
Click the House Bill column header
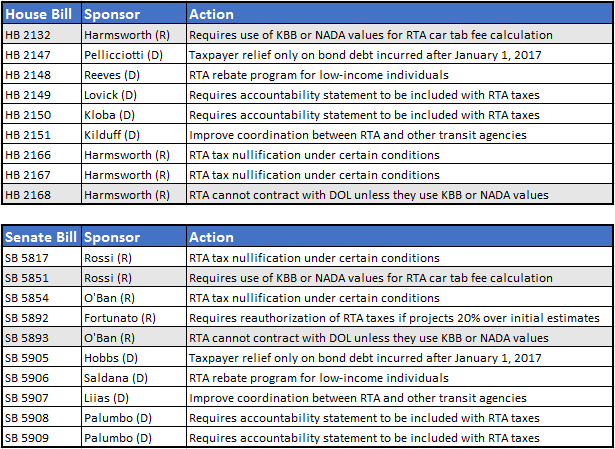(x=42, y=14)
